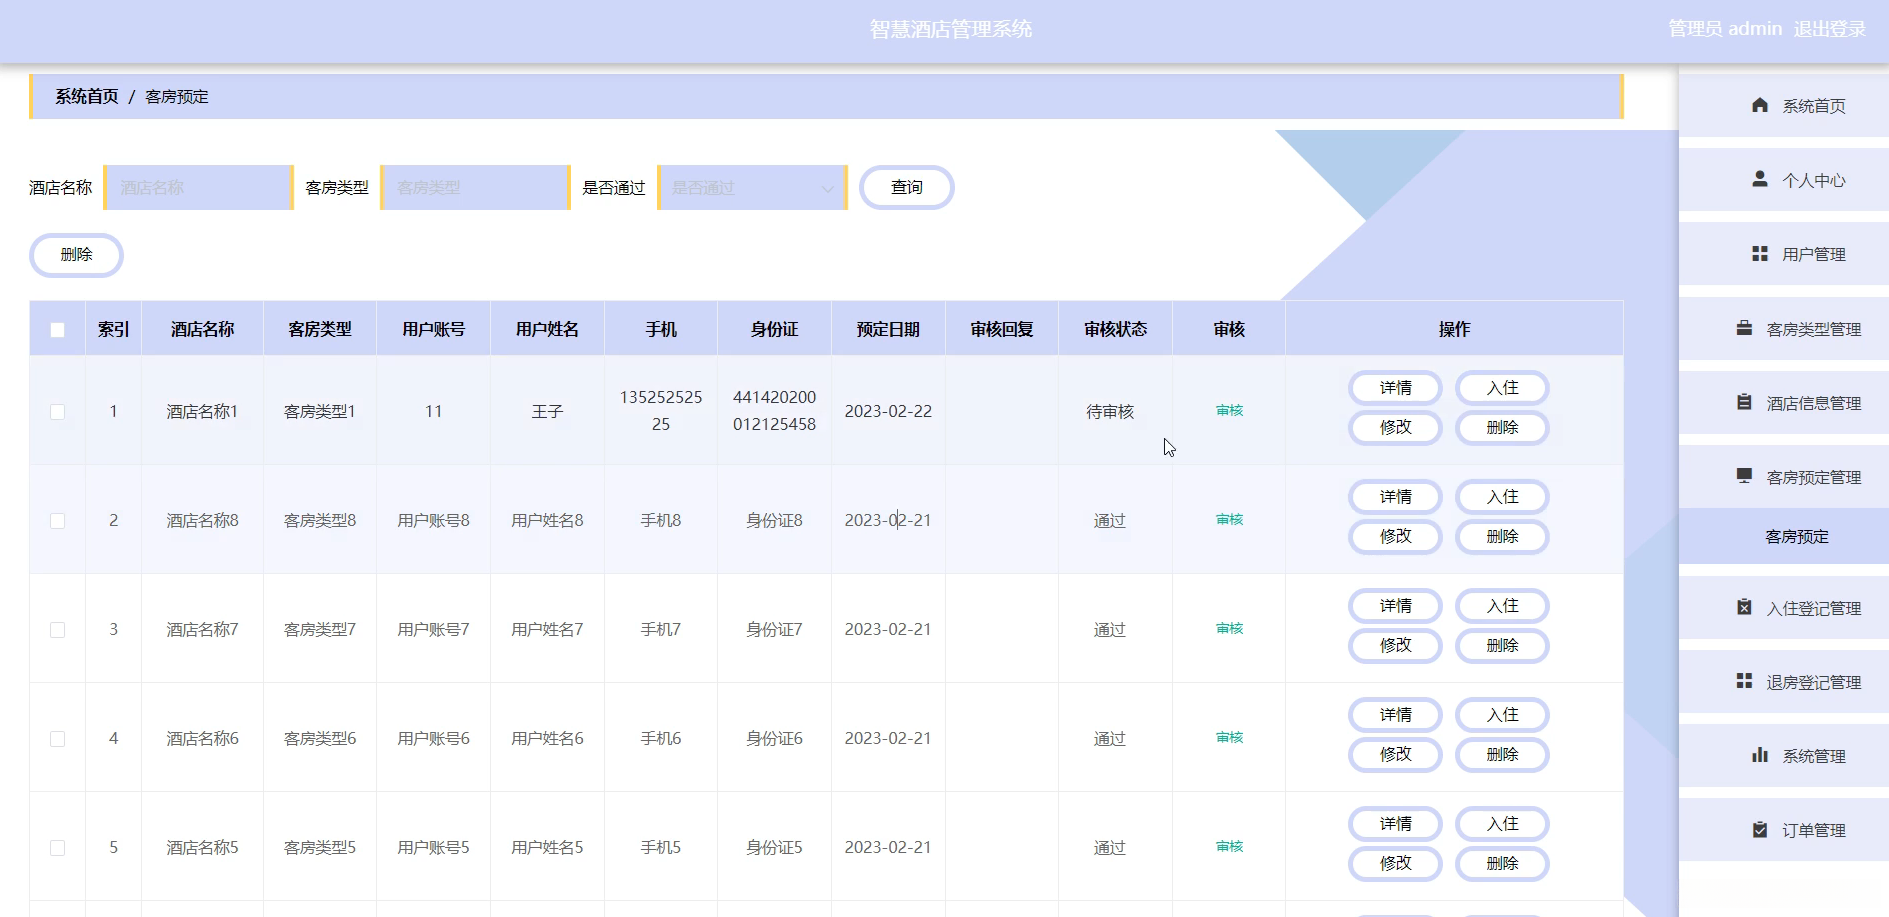This screenshot has height=917, width=1889.
Task: Open 详情 for 酒店名称1 row
Action: tap(1396, 388)
